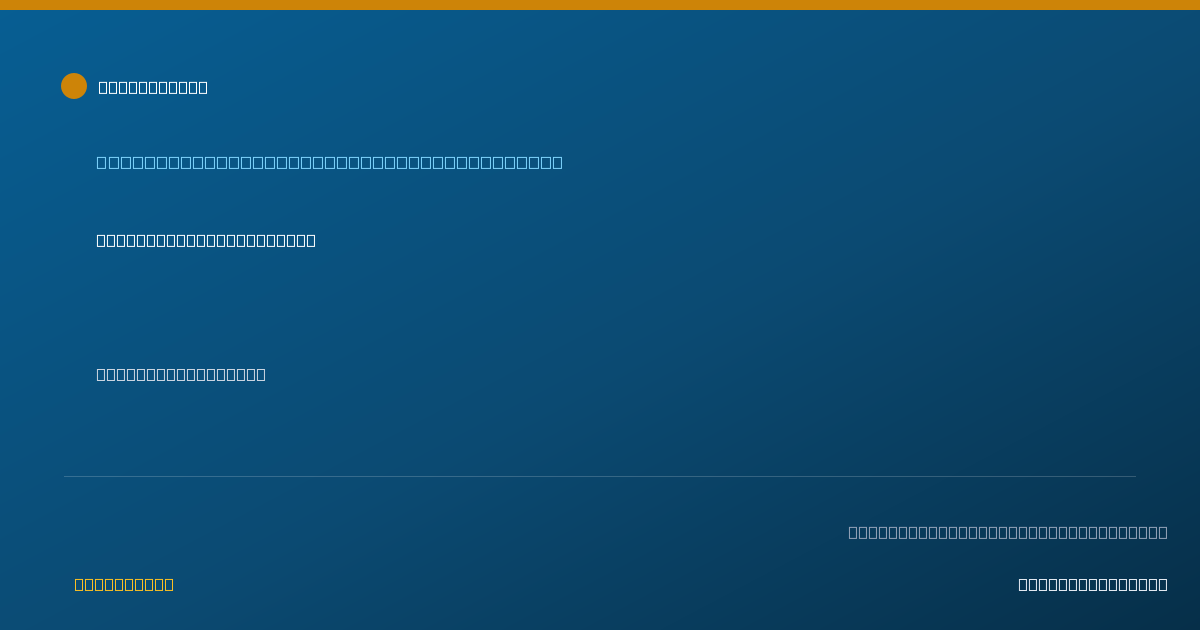Screen dimensions: 1200x630
Task: Click the orange circle icon
Action: 74,86
